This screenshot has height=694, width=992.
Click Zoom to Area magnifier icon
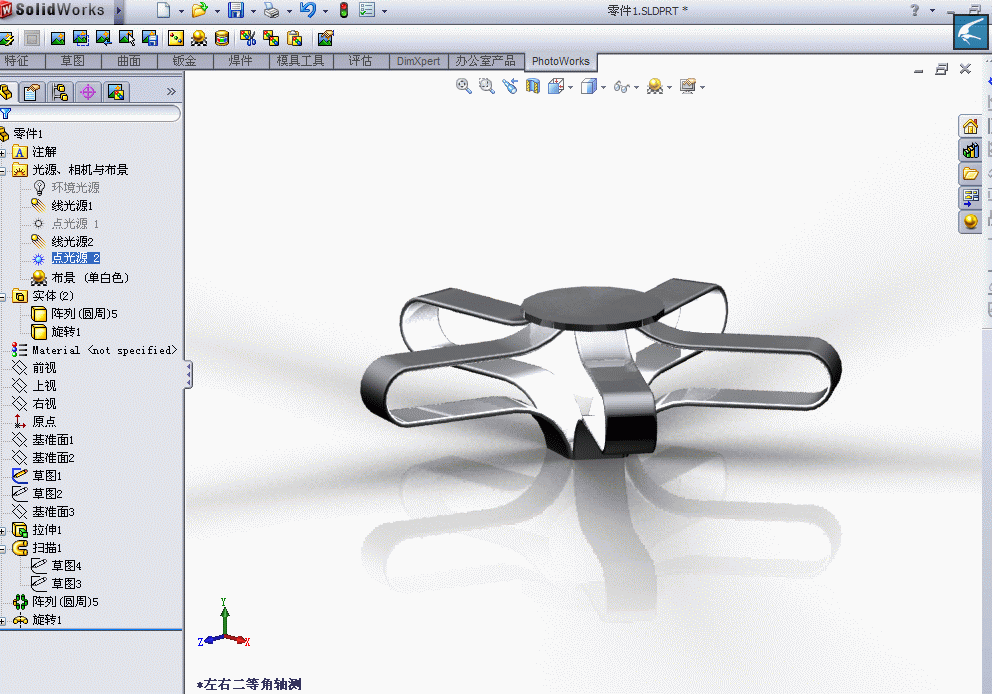[x=487, y=87]
